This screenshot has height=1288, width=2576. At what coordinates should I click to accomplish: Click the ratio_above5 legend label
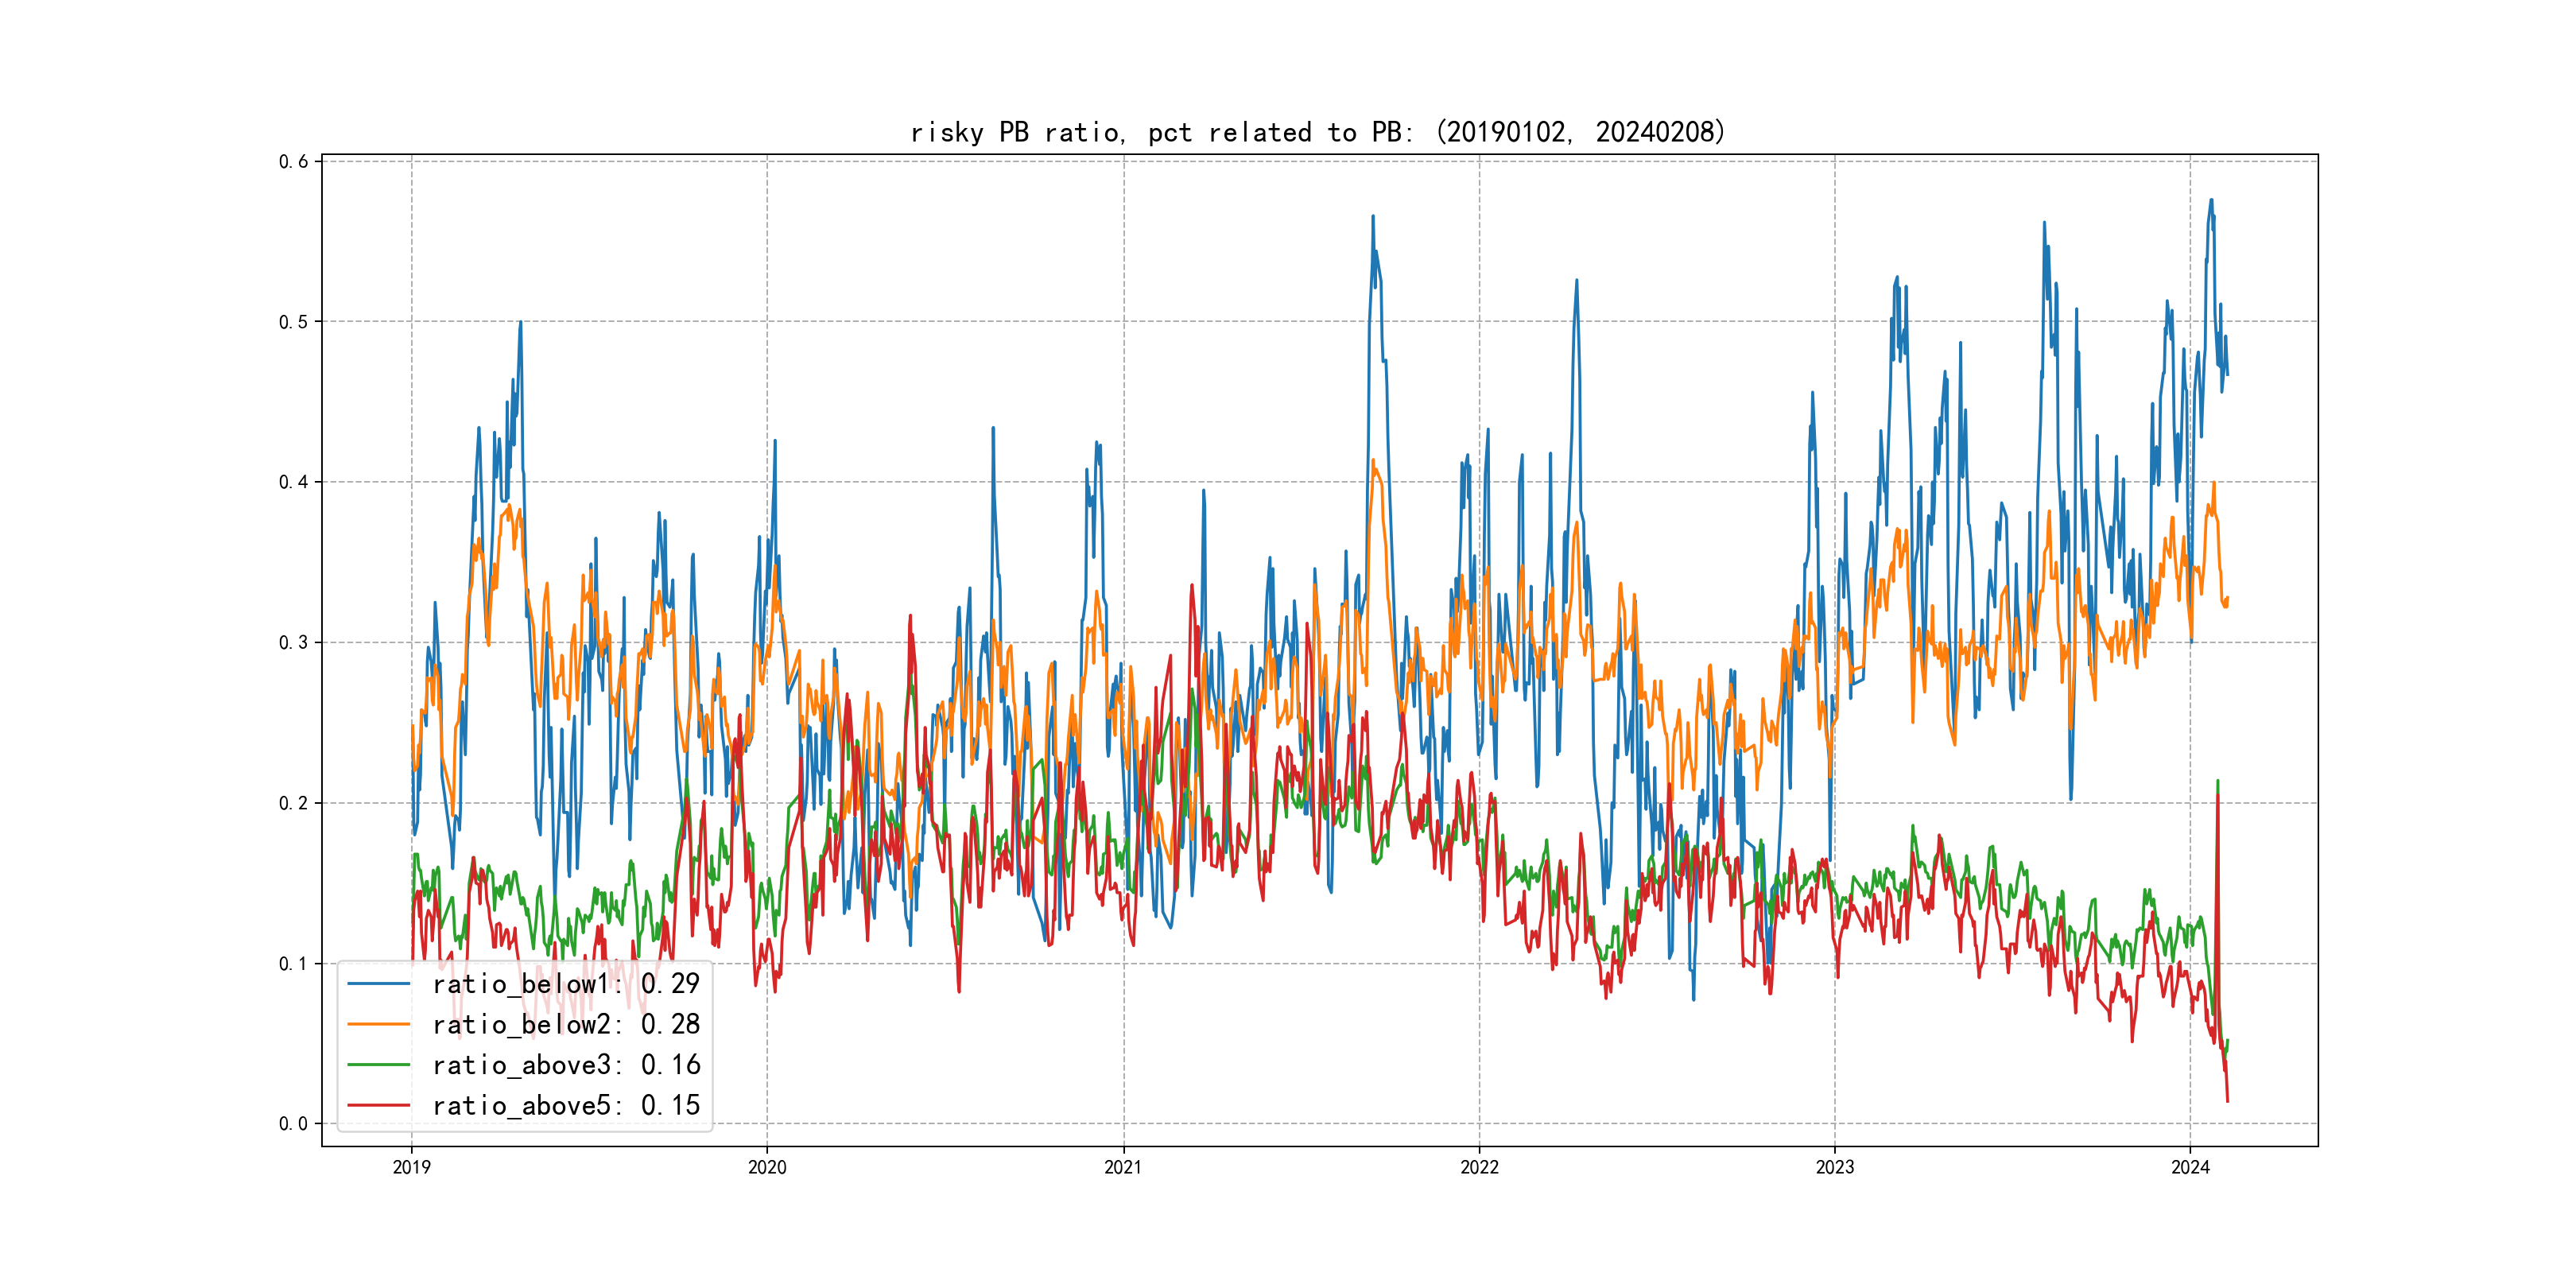point(565,1106)
